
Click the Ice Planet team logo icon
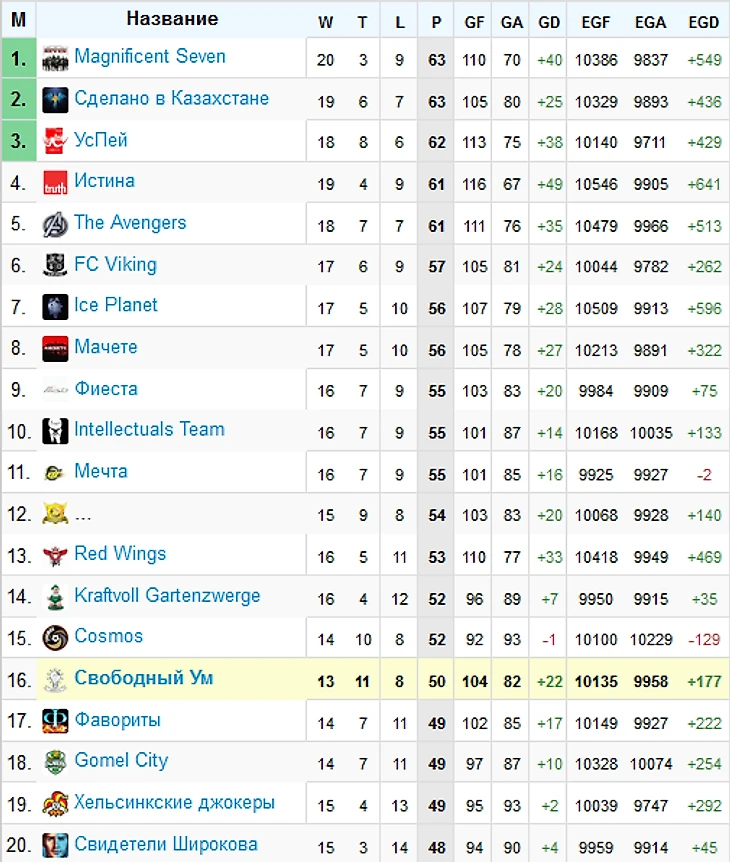[55, 307]
